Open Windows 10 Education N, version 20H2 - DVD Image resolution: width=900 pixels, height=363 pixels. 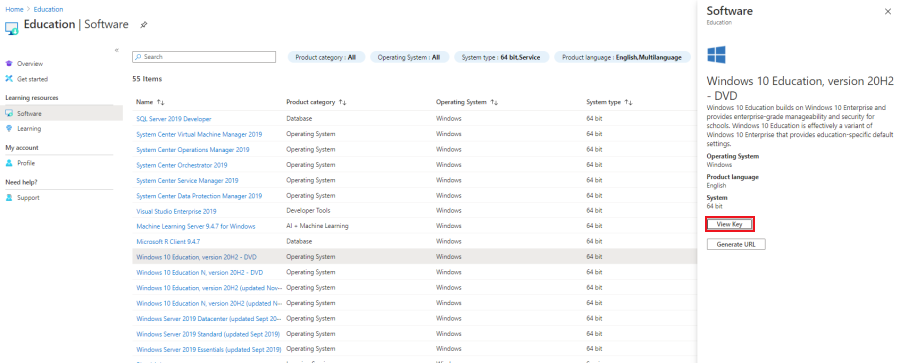(200, 272)
